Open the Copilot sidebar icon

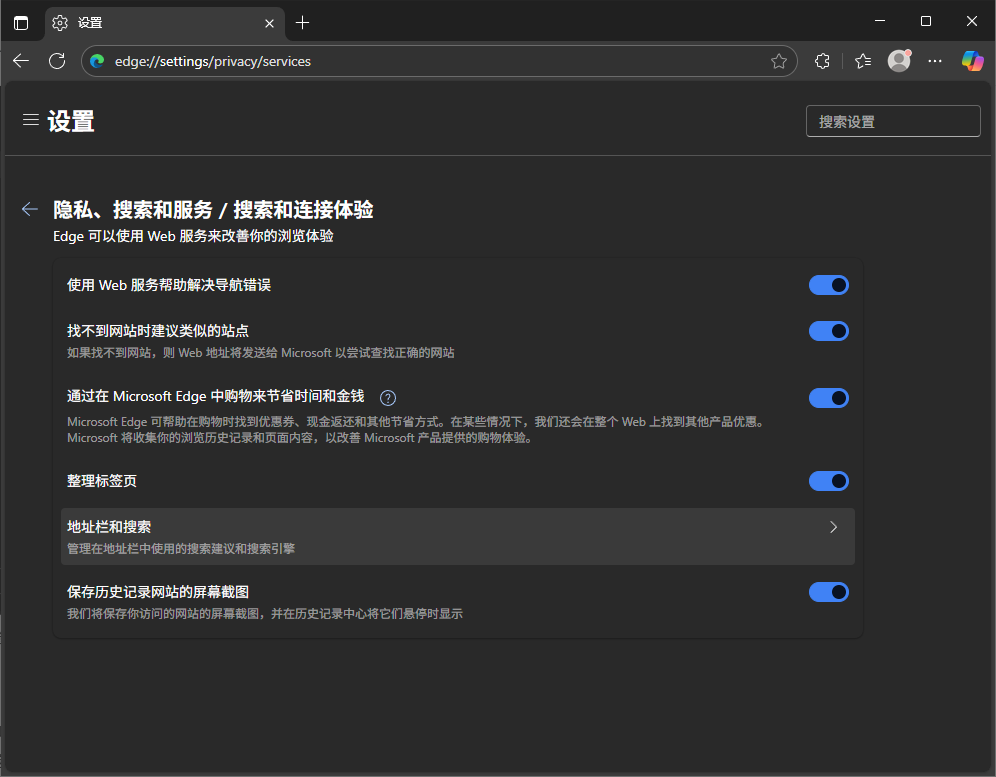[x=972, y=61]
